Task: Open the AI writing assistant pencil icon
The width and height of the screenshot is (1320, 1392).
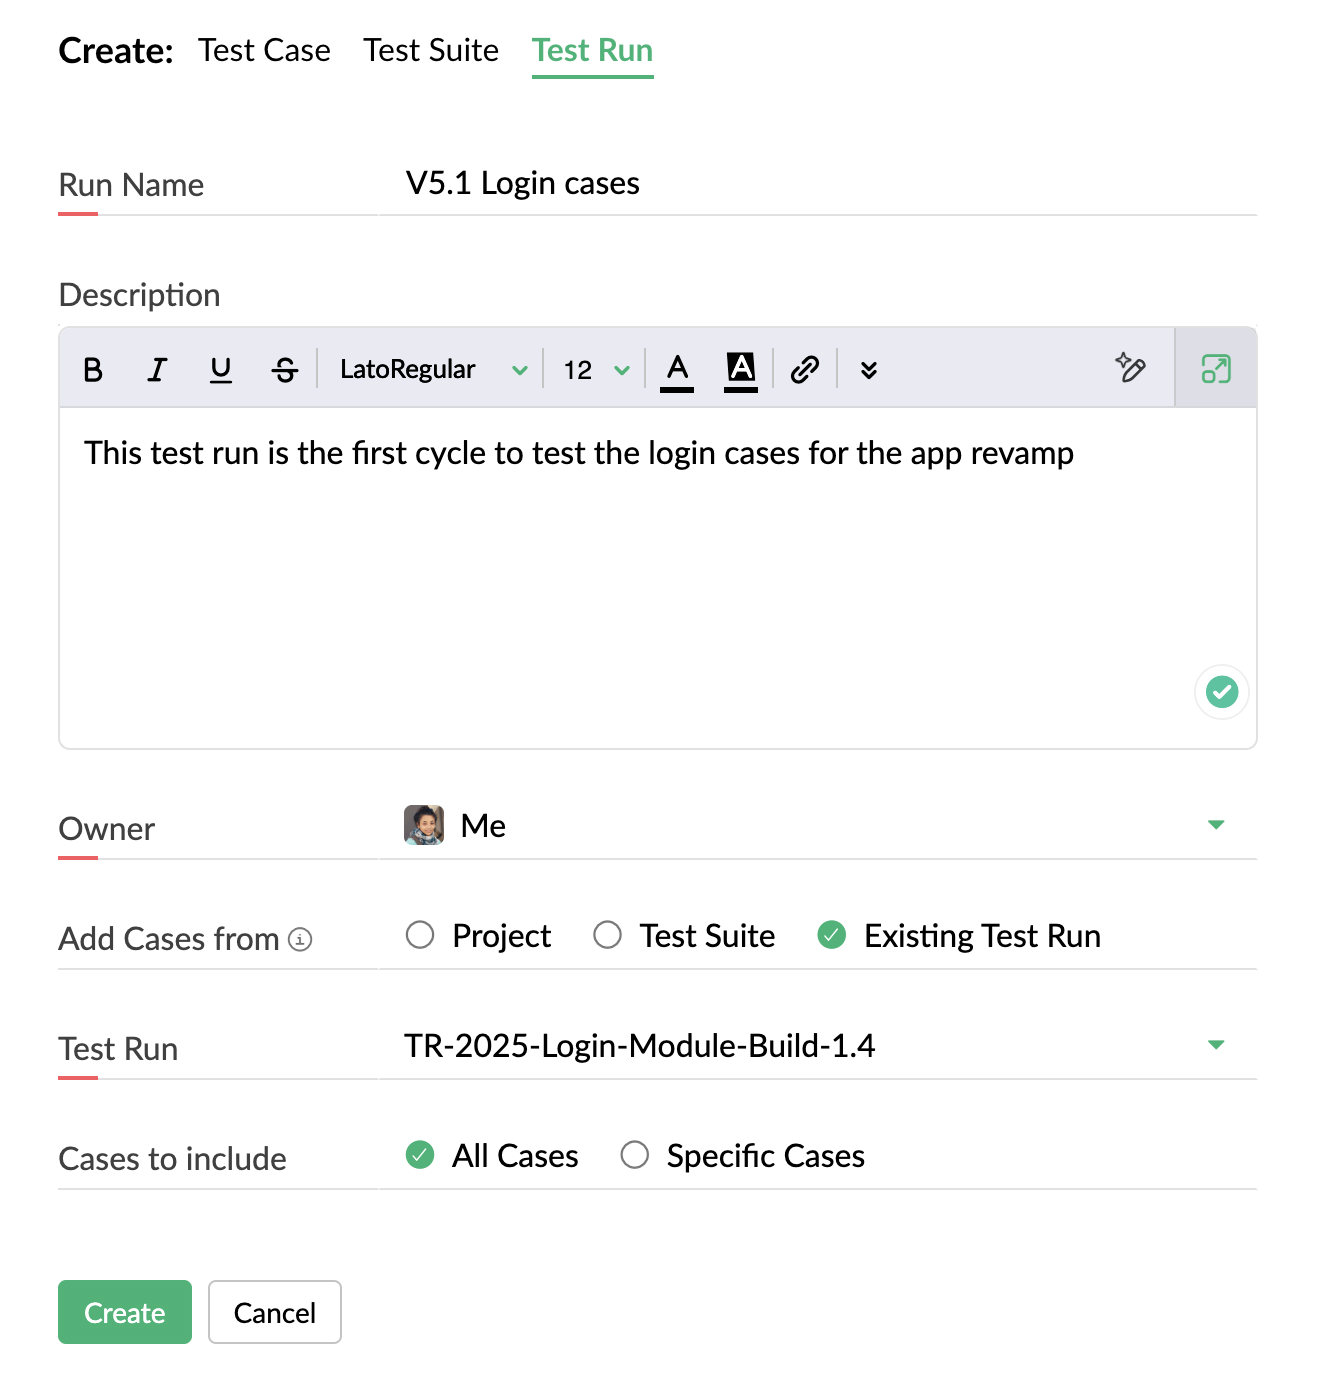Action: pos(1130,368)
